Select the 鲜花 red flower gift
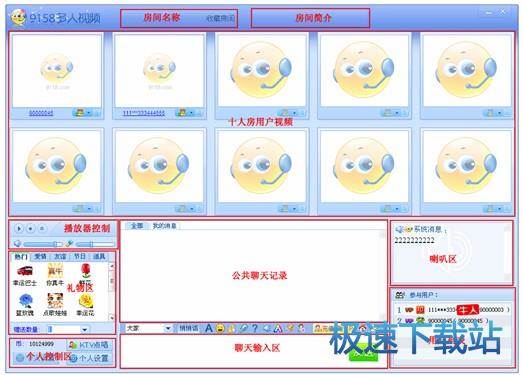Screen dimensions: 523x375 pyautogui.click(x=85, y=275)
